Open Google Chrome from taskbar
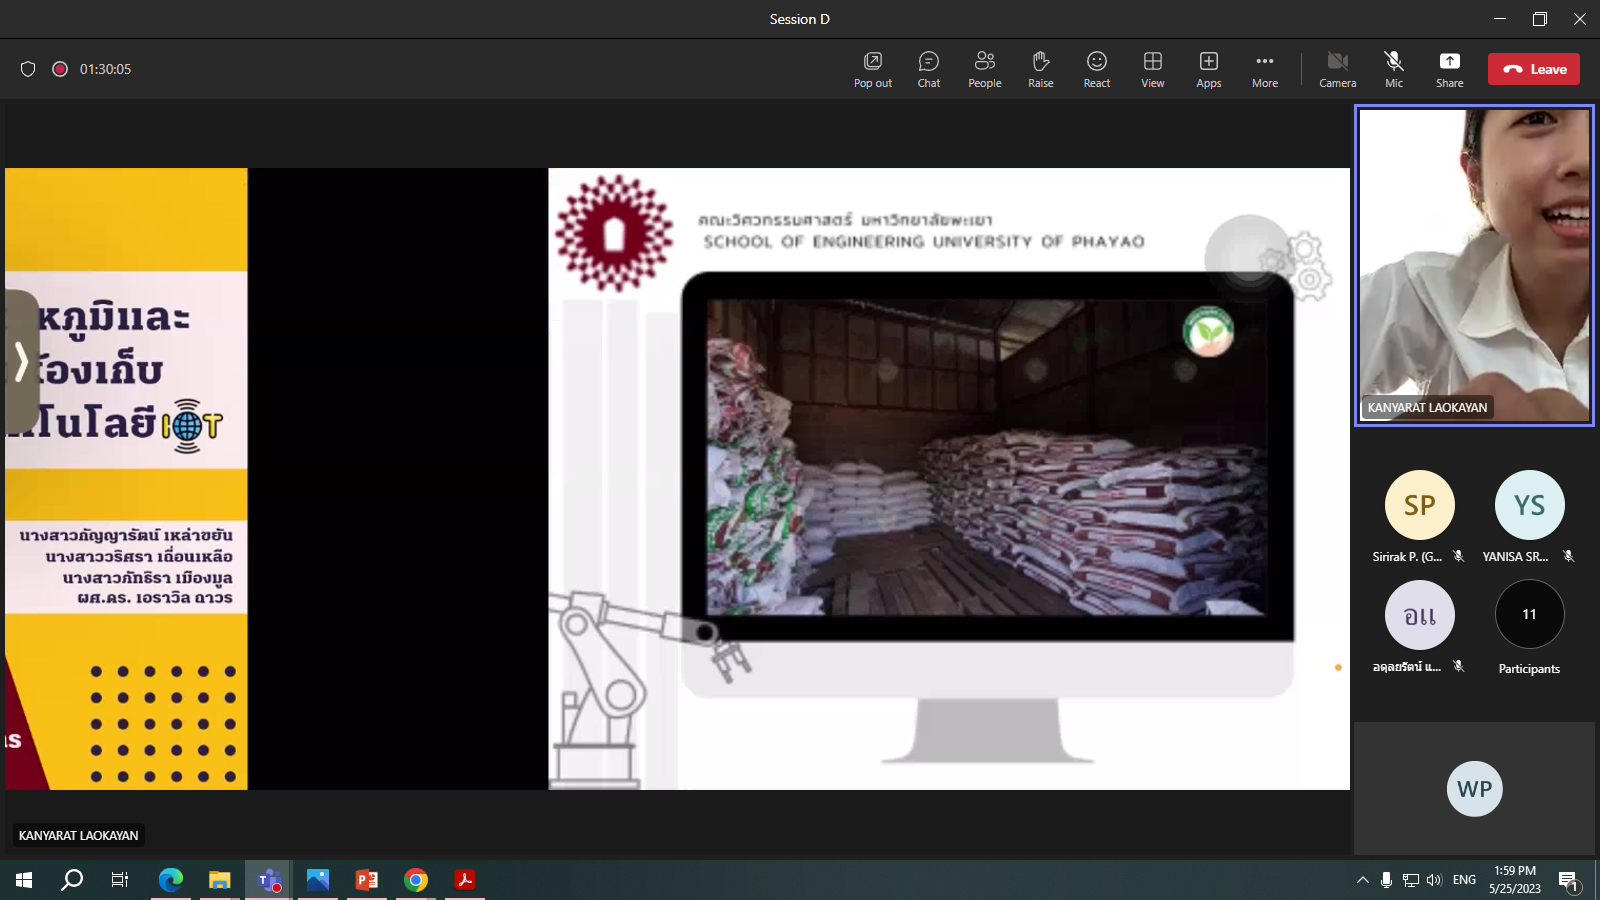 (x=416, y=880)
